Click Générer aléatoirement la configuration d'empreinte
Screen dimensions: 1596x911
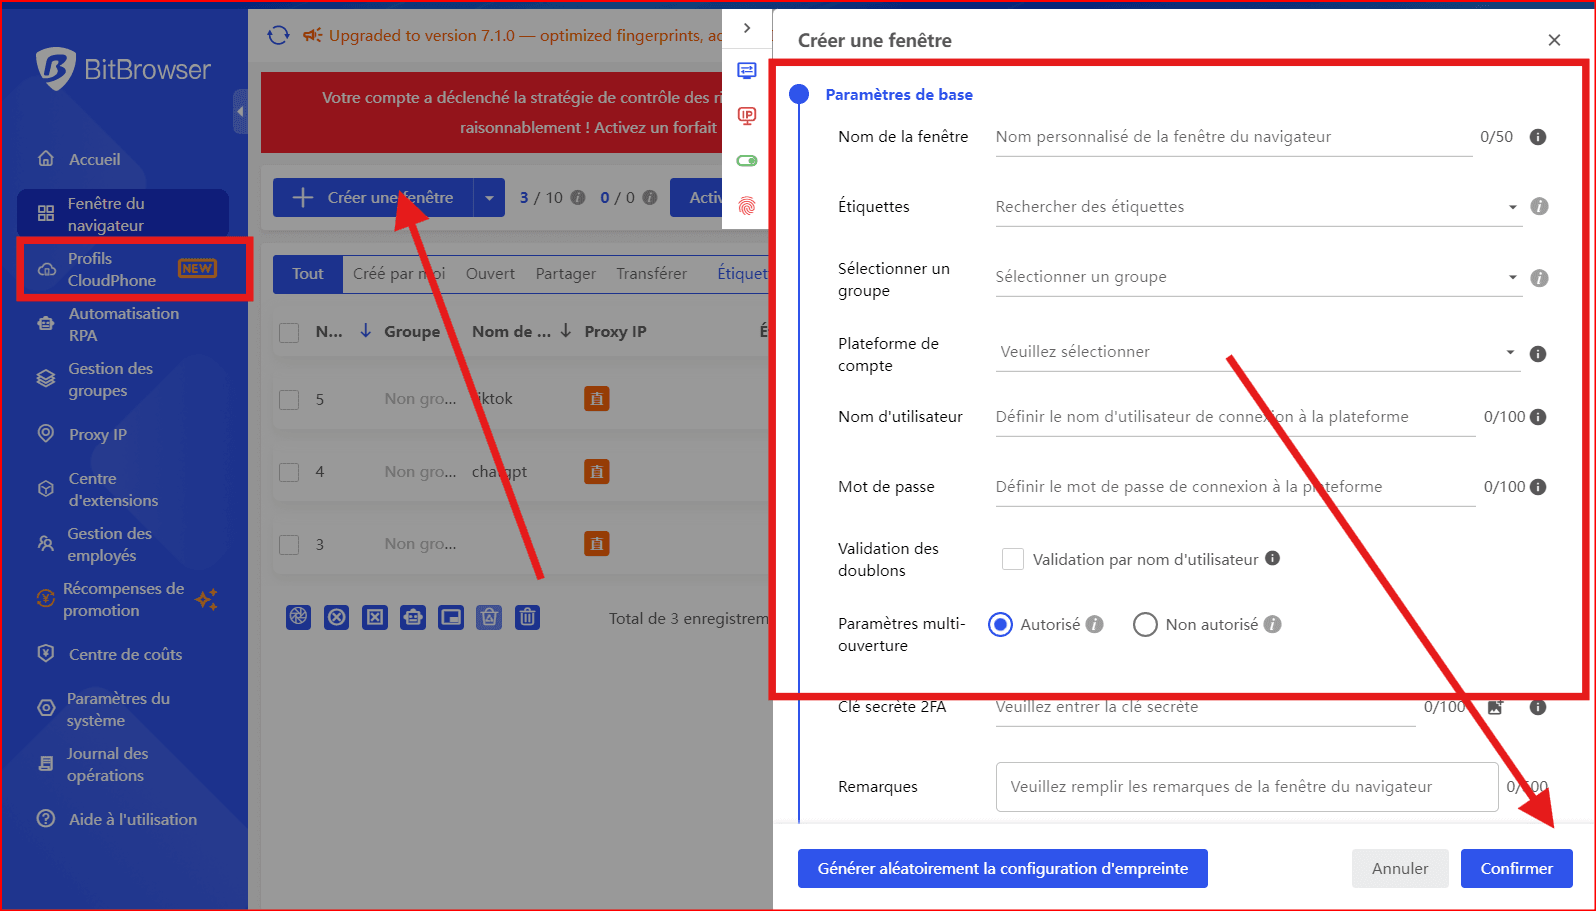tap(1002, 868)
